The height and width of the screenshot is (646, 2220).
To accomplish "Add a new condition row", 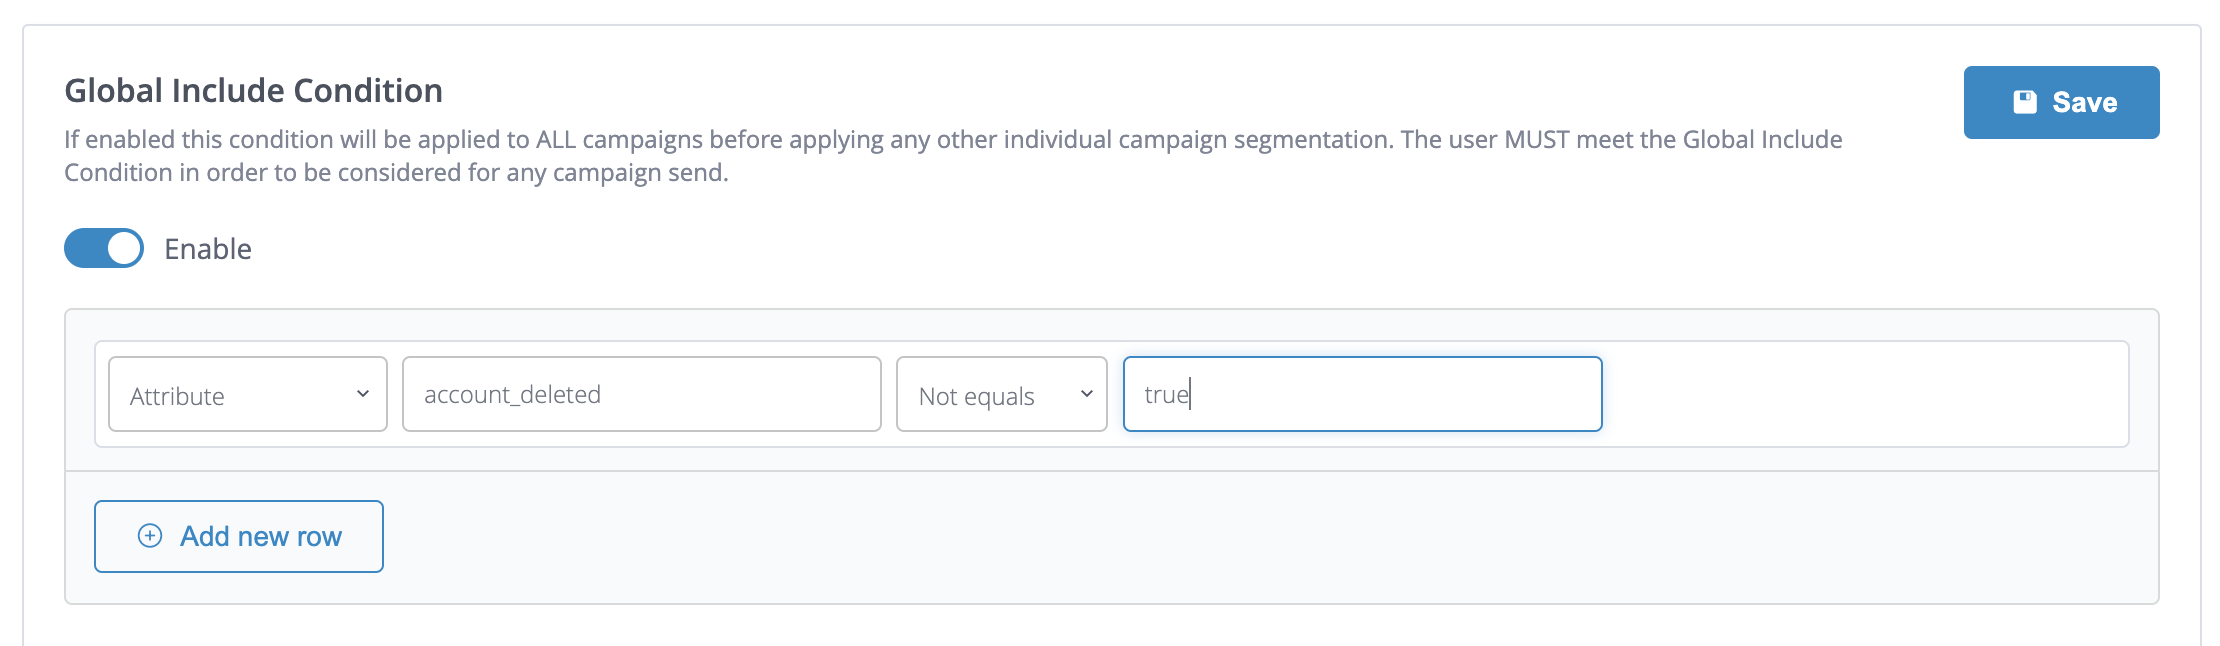I will (239, 536).
